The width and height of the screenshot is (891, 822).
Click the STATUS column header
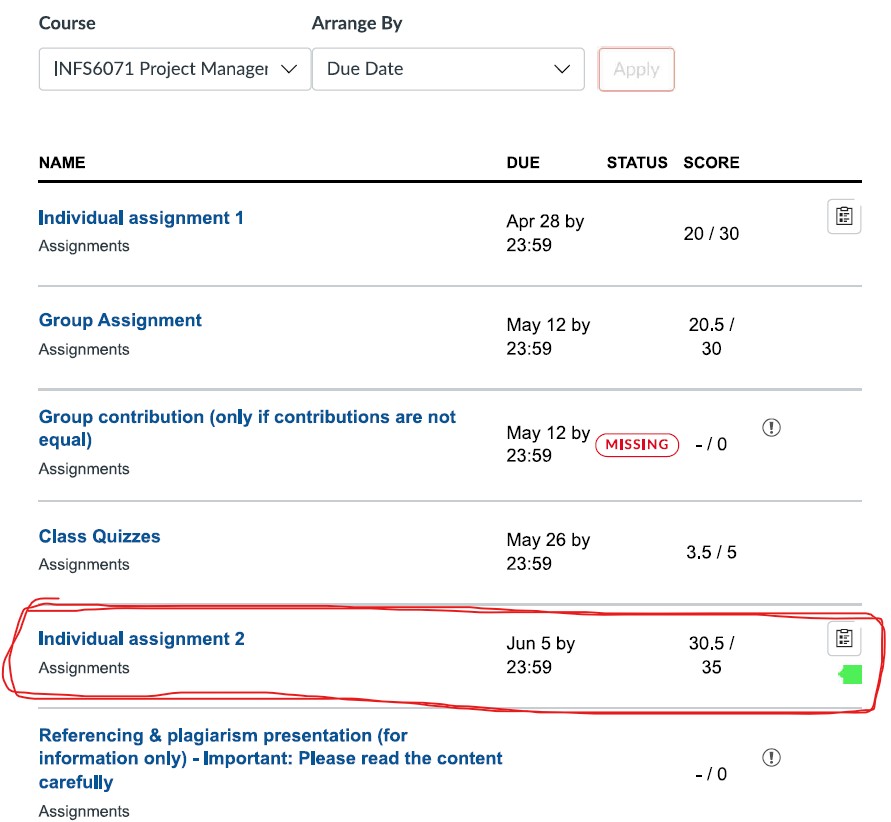[x=637, y=162]
